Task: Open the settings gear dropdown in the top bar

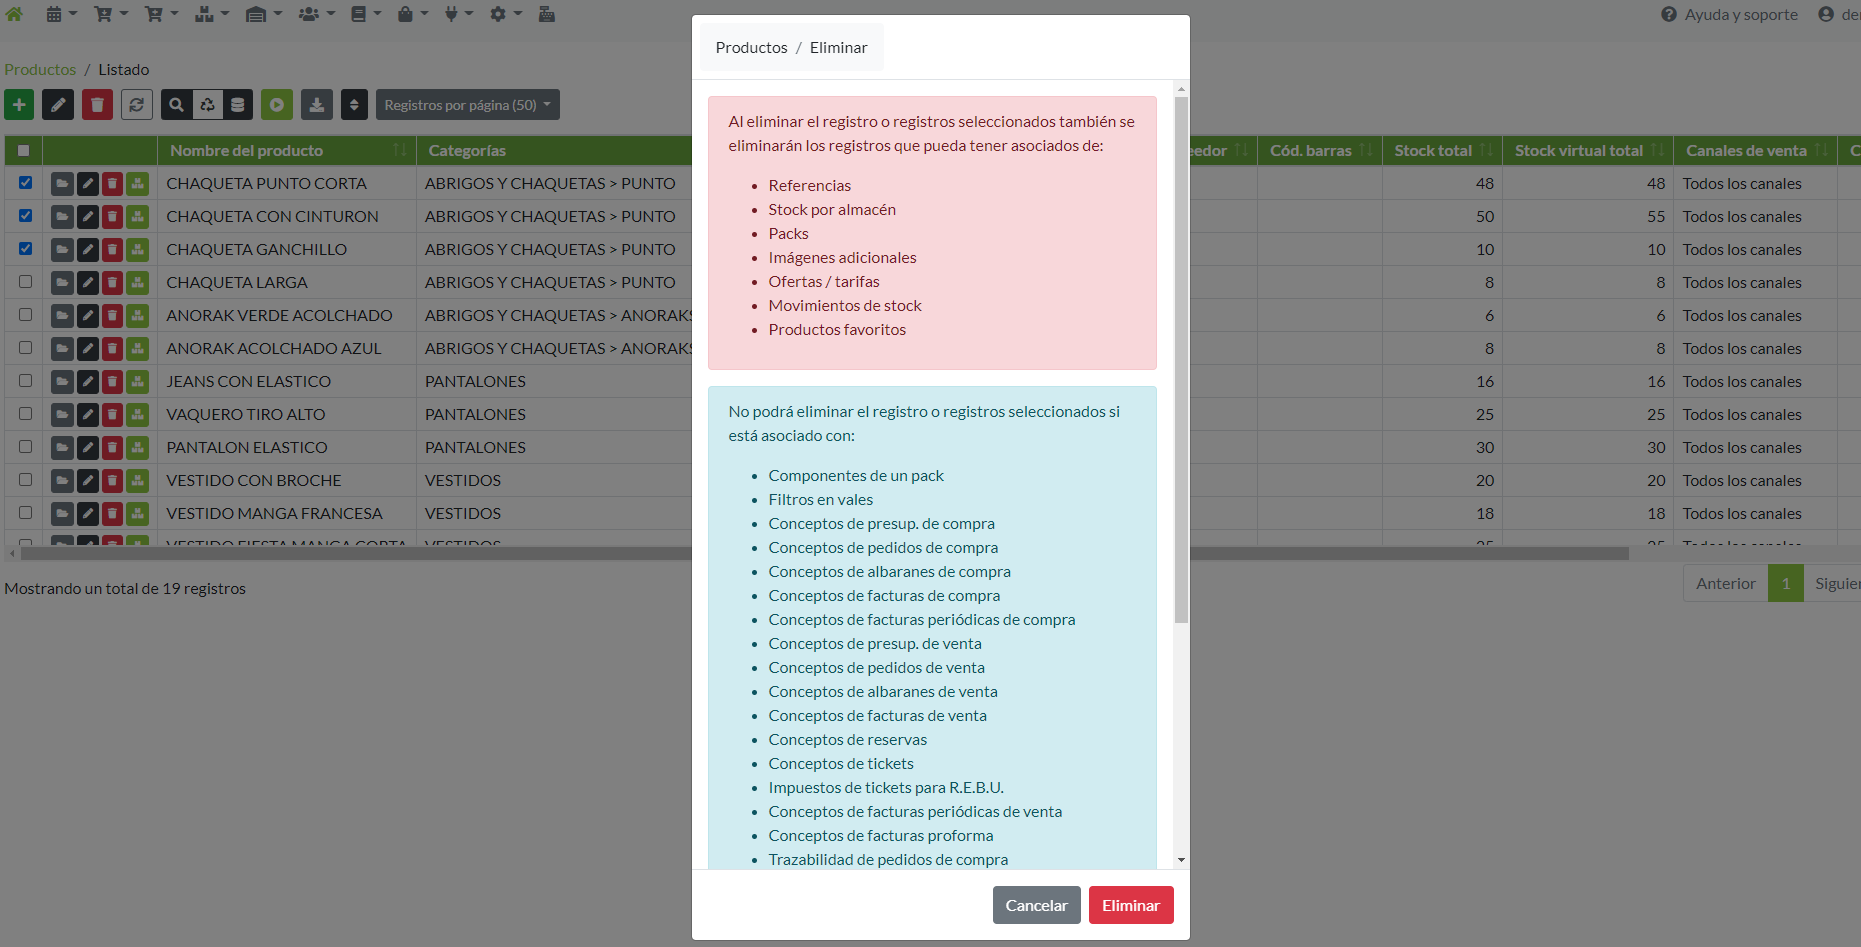Action: tap(505, 14)
